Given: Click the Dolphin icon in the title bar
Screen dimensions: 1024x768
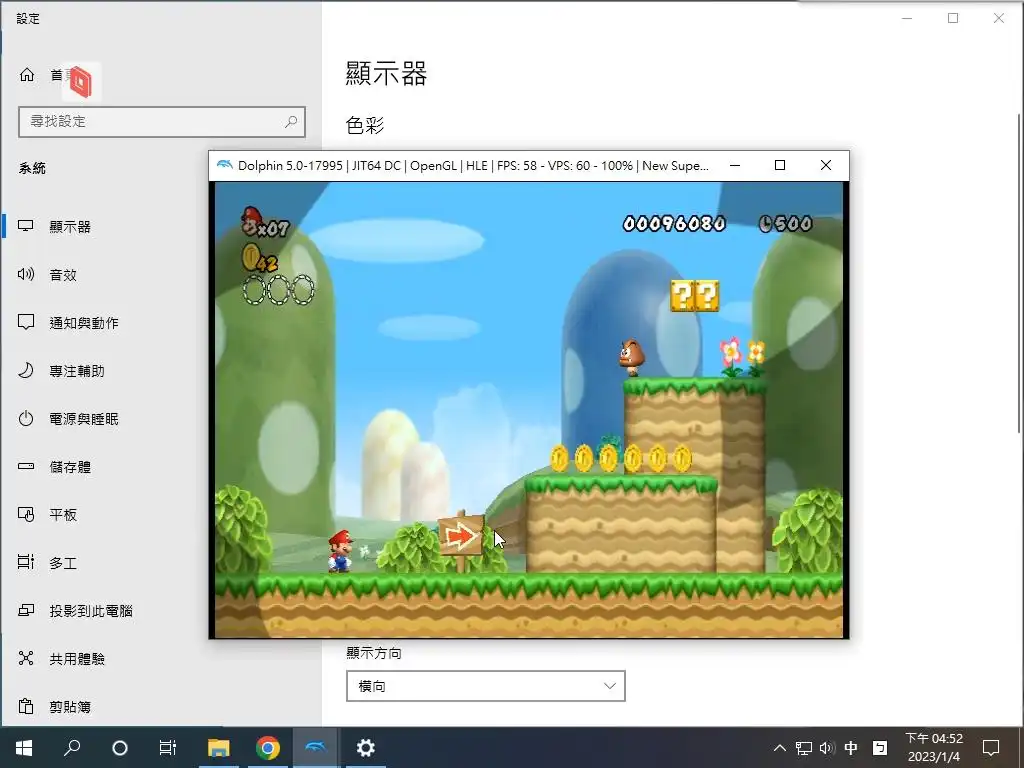Looking at the screenshot, I should (224, 165).
